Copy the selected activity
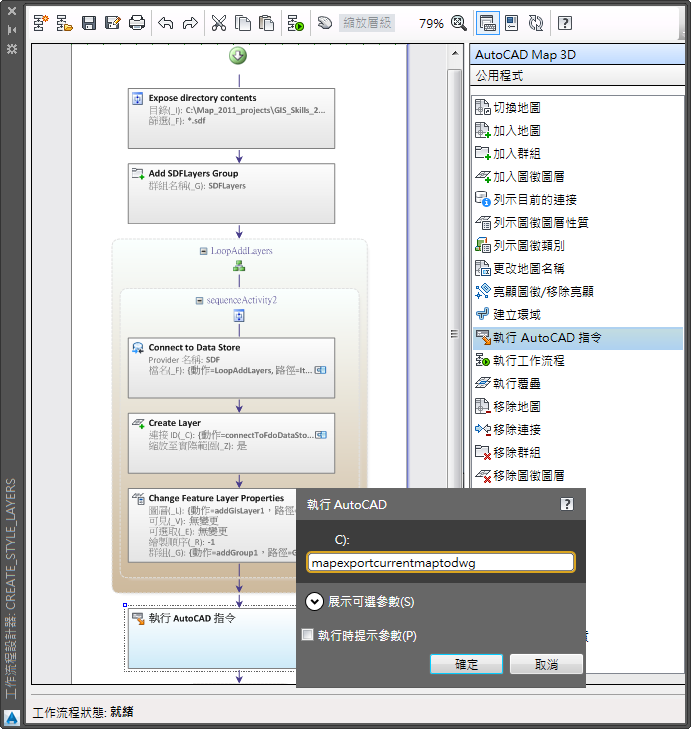The height and width of the screenshot is (729, 691). pos(243,23)
